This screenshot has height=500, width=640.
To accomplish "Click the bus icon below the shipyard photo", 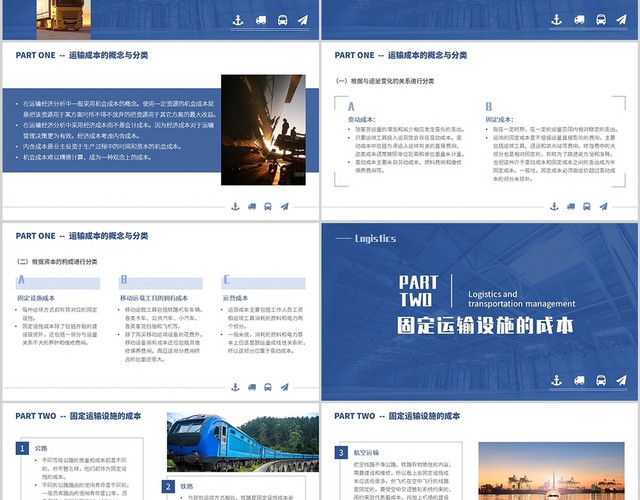I will point(268,207).
